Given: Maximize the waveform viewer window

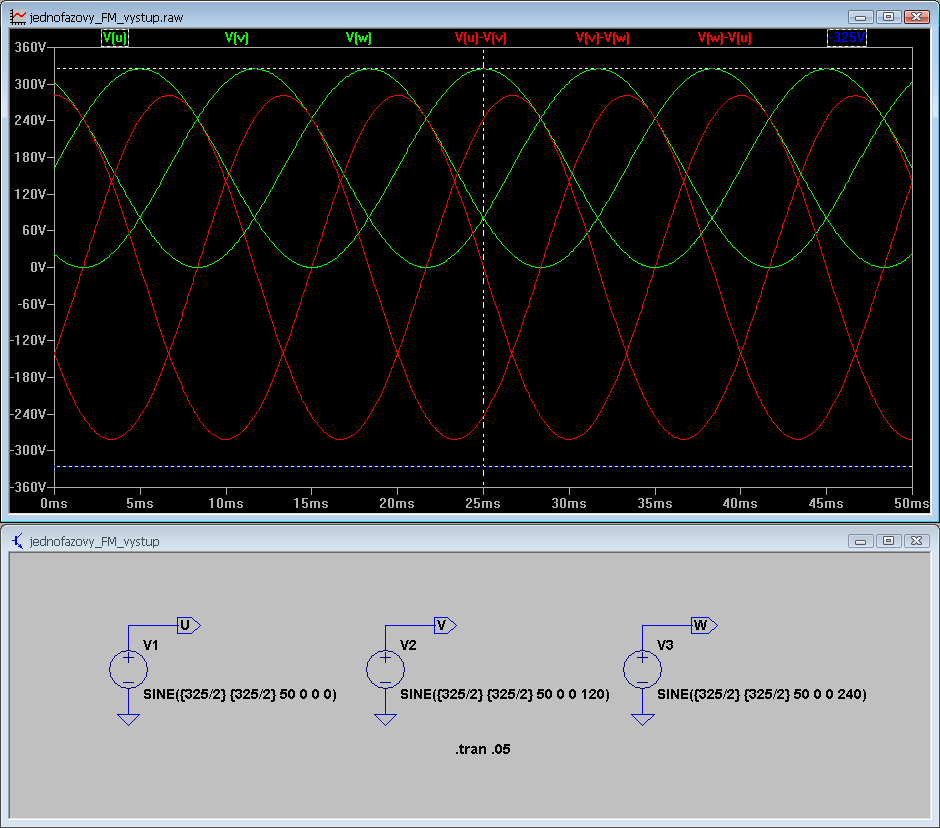Looking at the screenshot, I should click(887, 17).
